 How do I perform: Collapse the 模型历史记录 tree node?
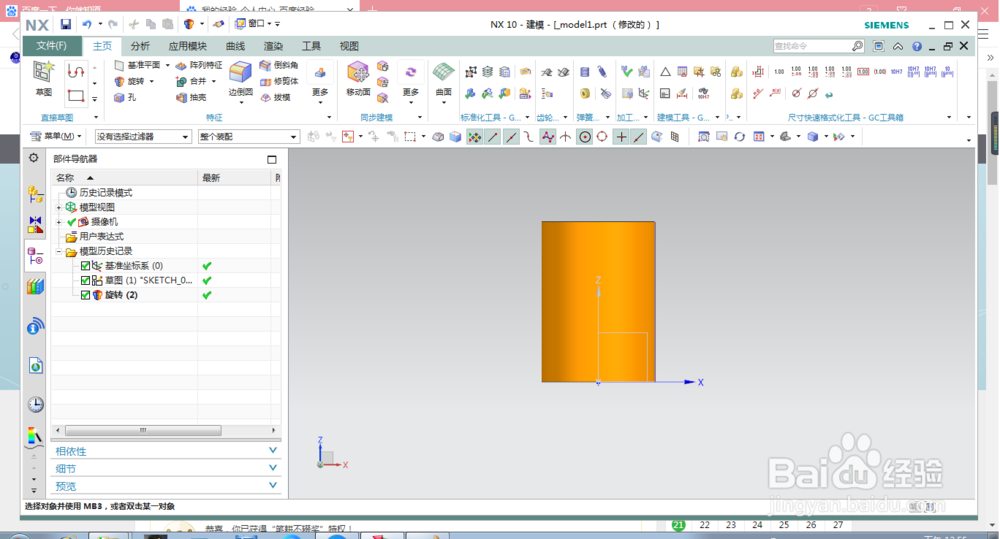pos(59,251)
